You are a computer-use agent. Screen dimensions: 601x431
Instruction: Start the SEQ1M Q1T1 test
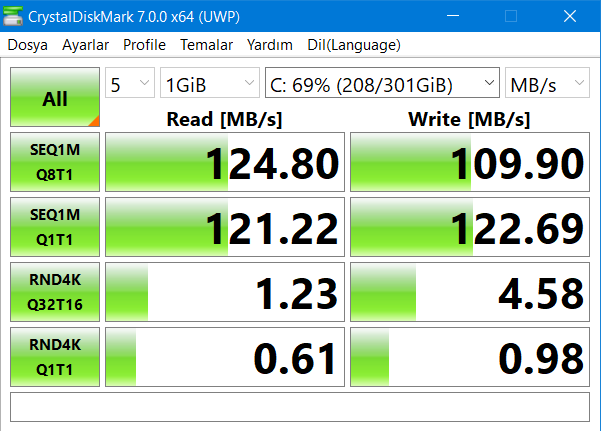(x=55, y=227)
